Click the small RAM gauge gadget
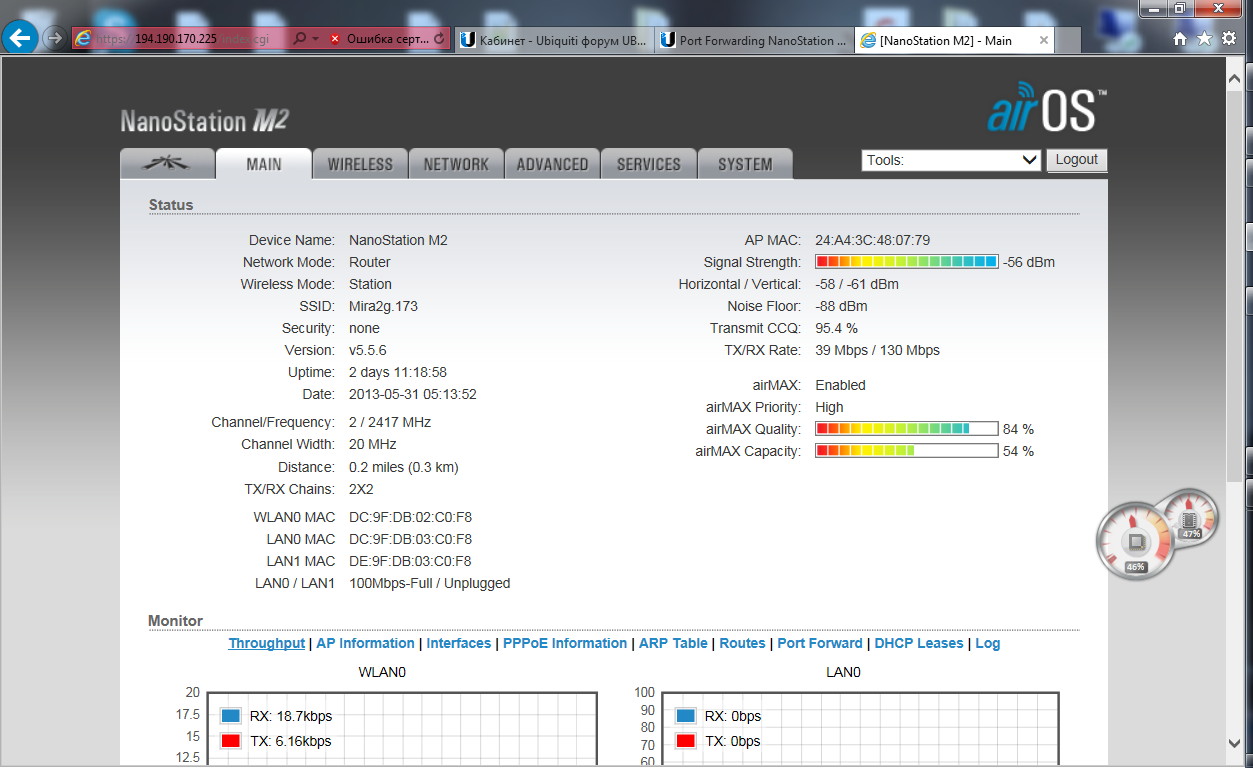Screen dimensions: 1253x768 point(1190,520)
